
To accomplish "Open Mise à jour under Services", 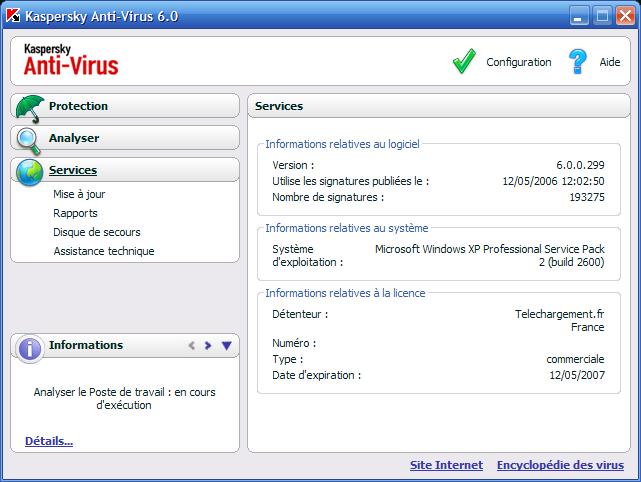I will click(x=79, y=194).
